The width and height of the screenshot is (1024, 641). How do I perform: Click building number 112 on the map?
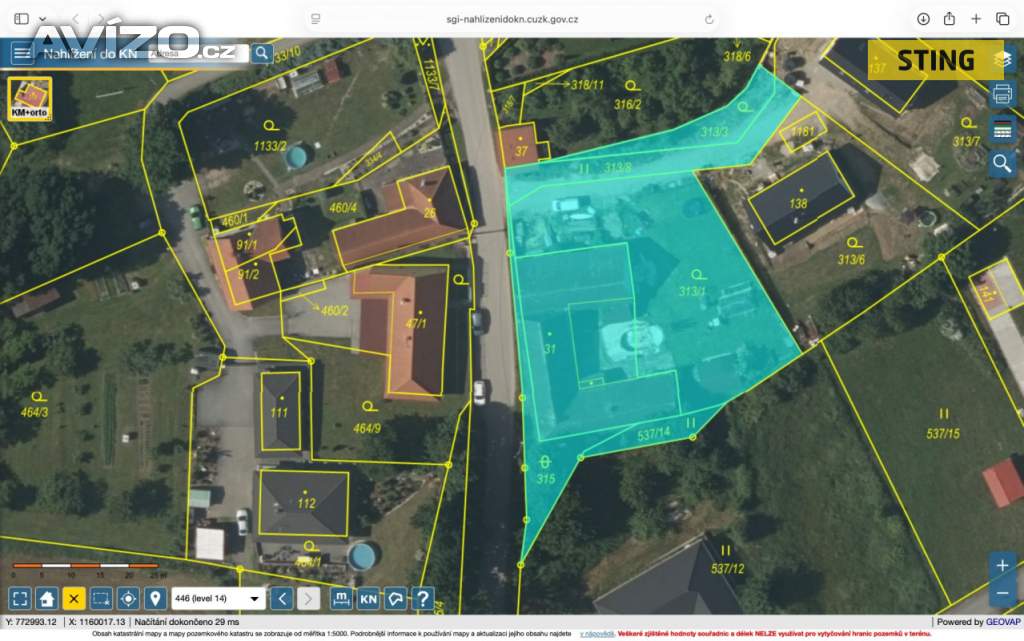pos(306,503)
